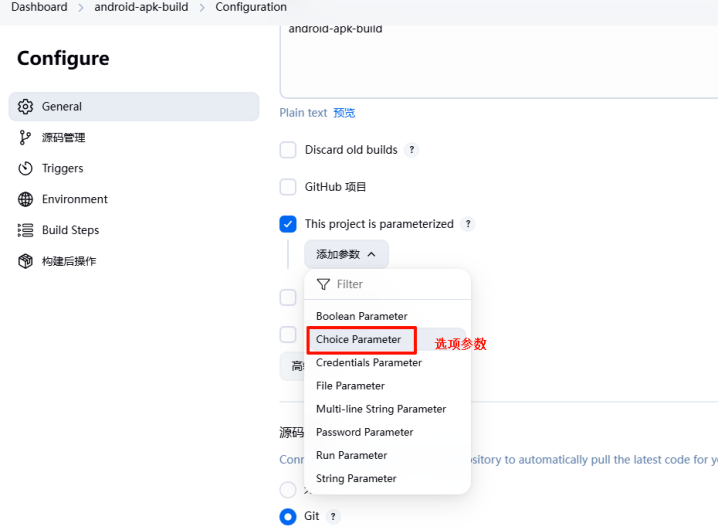The width and height of the screenshot is (718, 530).
Task: Open android-apk-build breadcrumb link
Action: click(x=141, y=7)
